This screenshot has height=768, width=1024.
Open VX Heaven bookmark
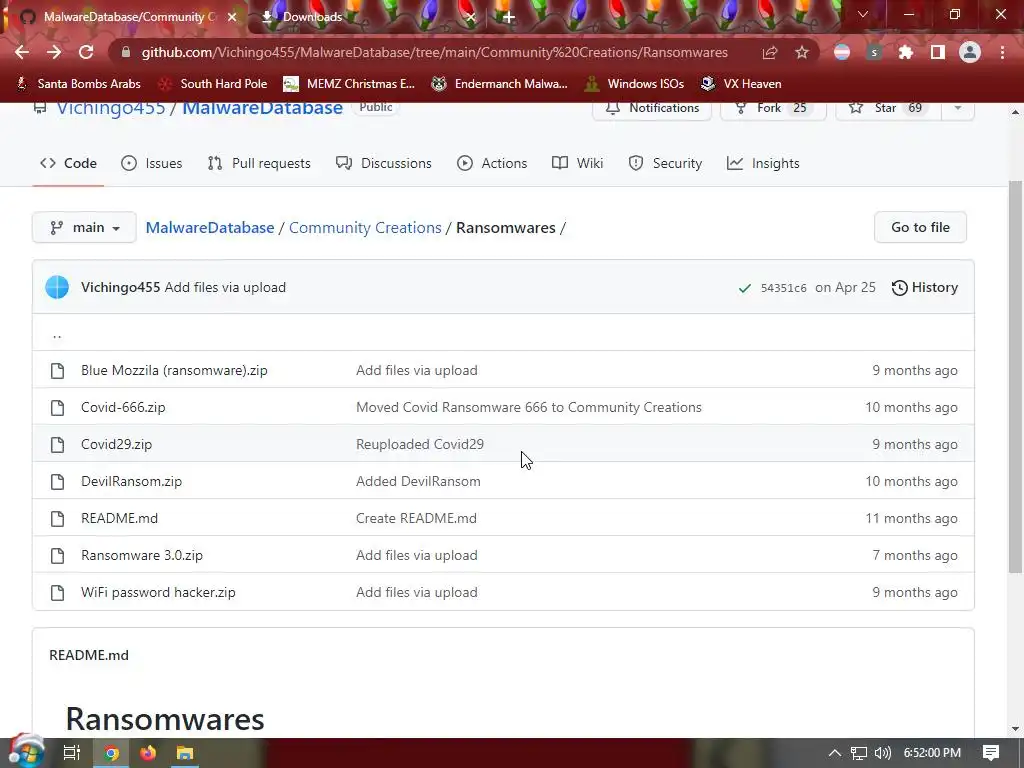click(x=741, y=84)
